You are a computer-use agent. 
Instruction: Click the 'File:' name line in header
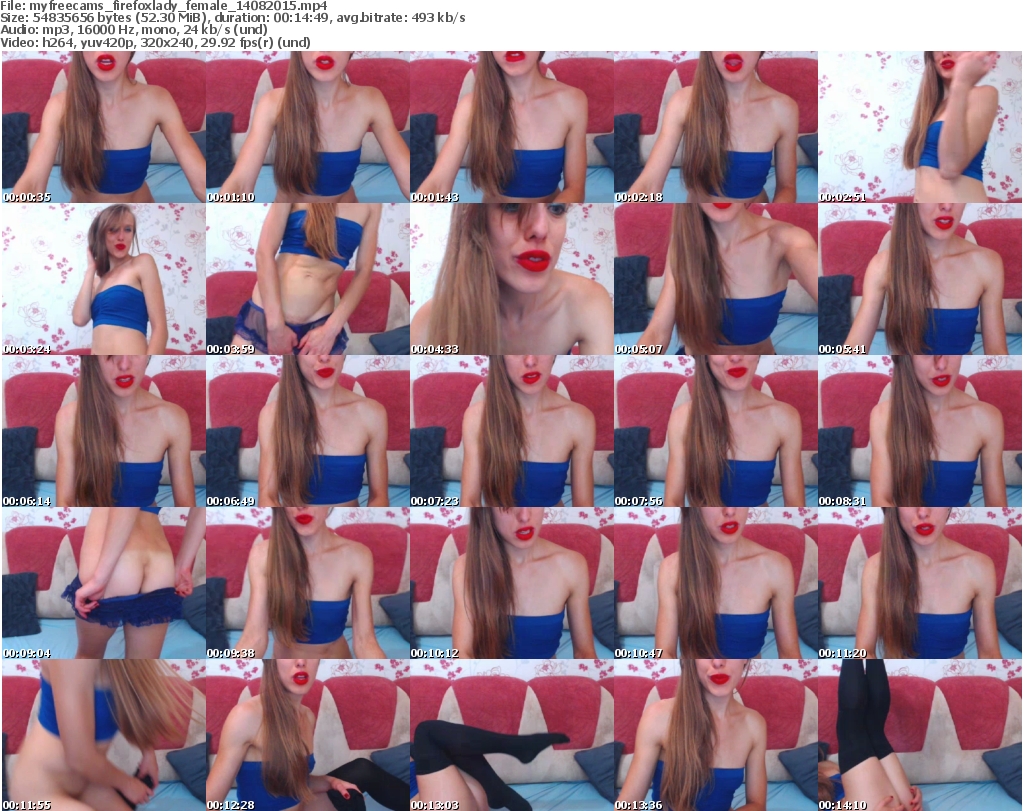(x=164, y=6)
